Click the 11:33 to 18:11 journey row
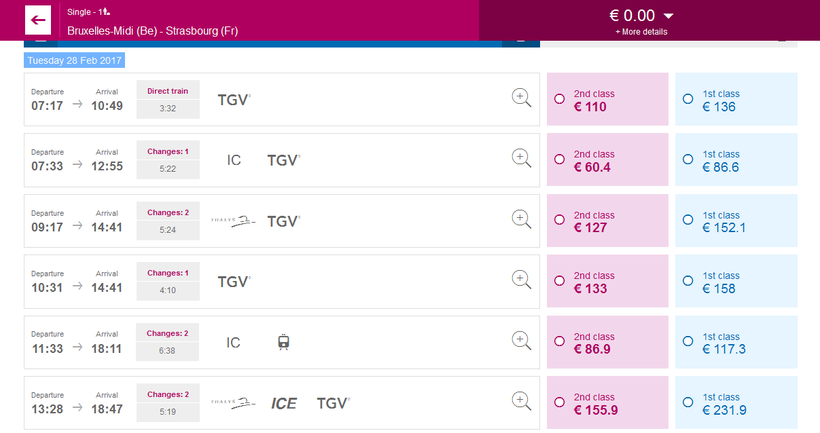Viewport: 820px width, 433px height. point(380,342)
